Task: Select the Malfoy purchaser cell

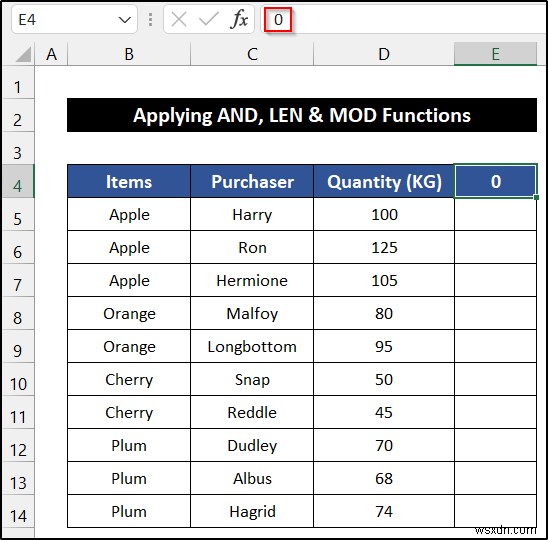Action: click(x=252, y=313)
